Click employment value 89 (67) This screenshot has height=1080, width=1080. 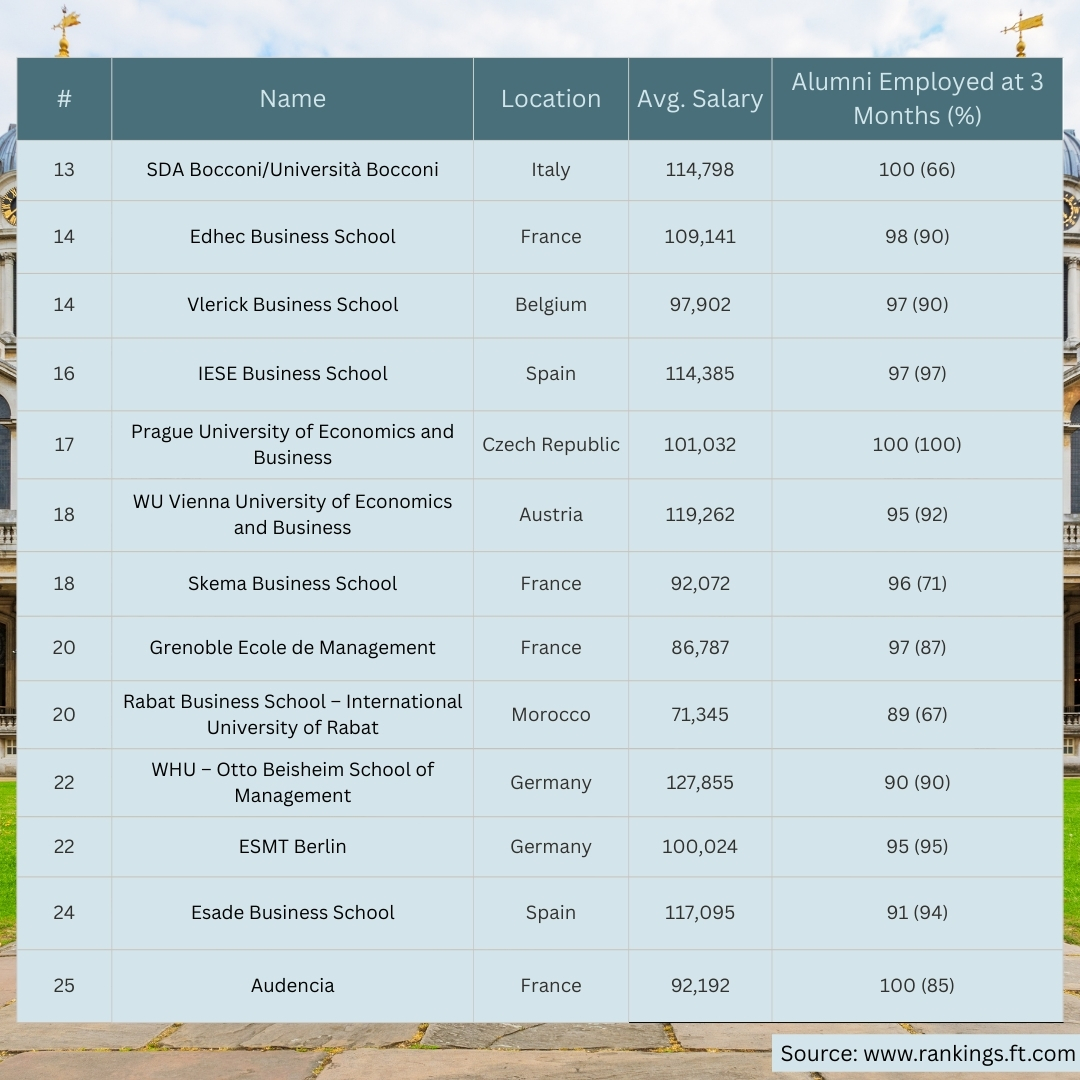[x=917, y=715]
